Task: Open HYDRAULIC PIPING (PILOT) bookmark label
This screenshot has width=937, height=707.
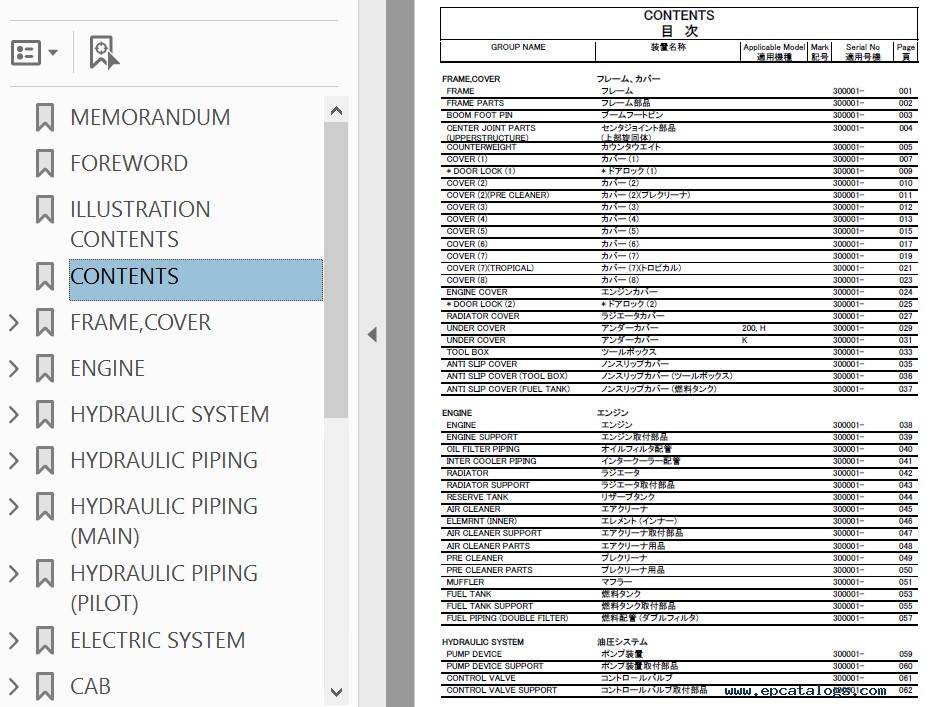Action: (164, 588)
